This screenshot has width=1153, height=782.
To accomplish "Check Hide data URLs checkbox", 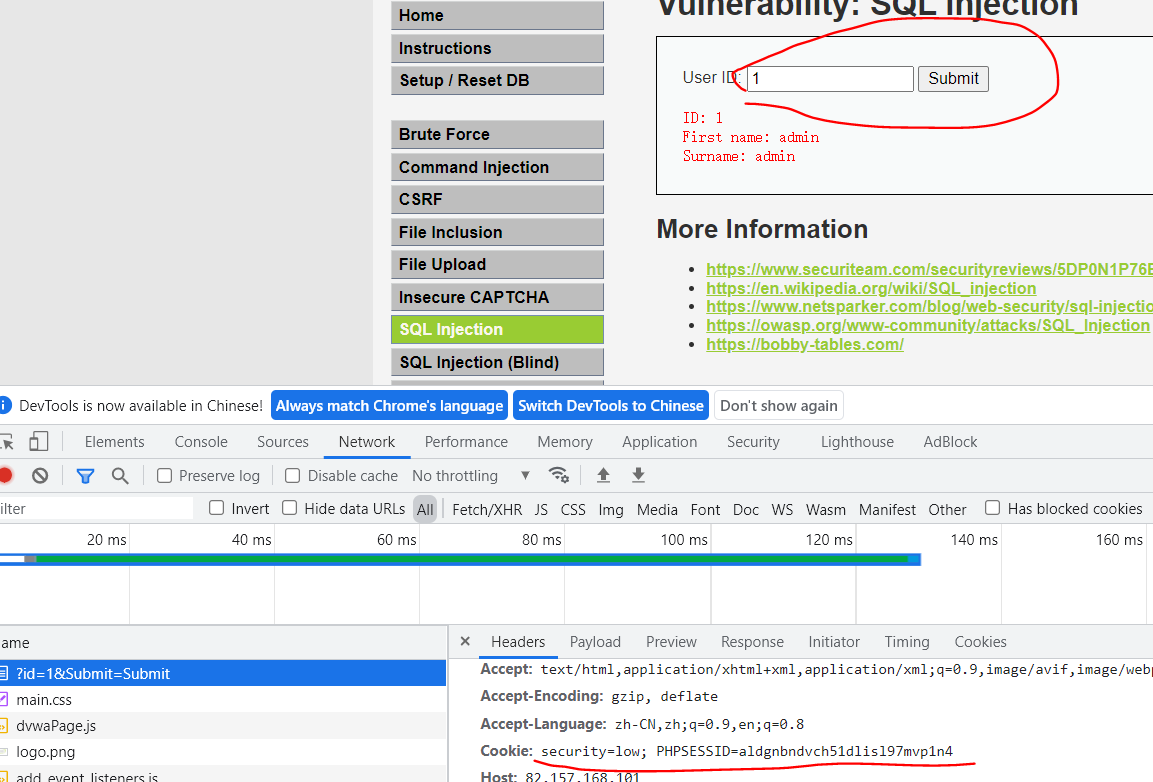I will tap(290, 508).
